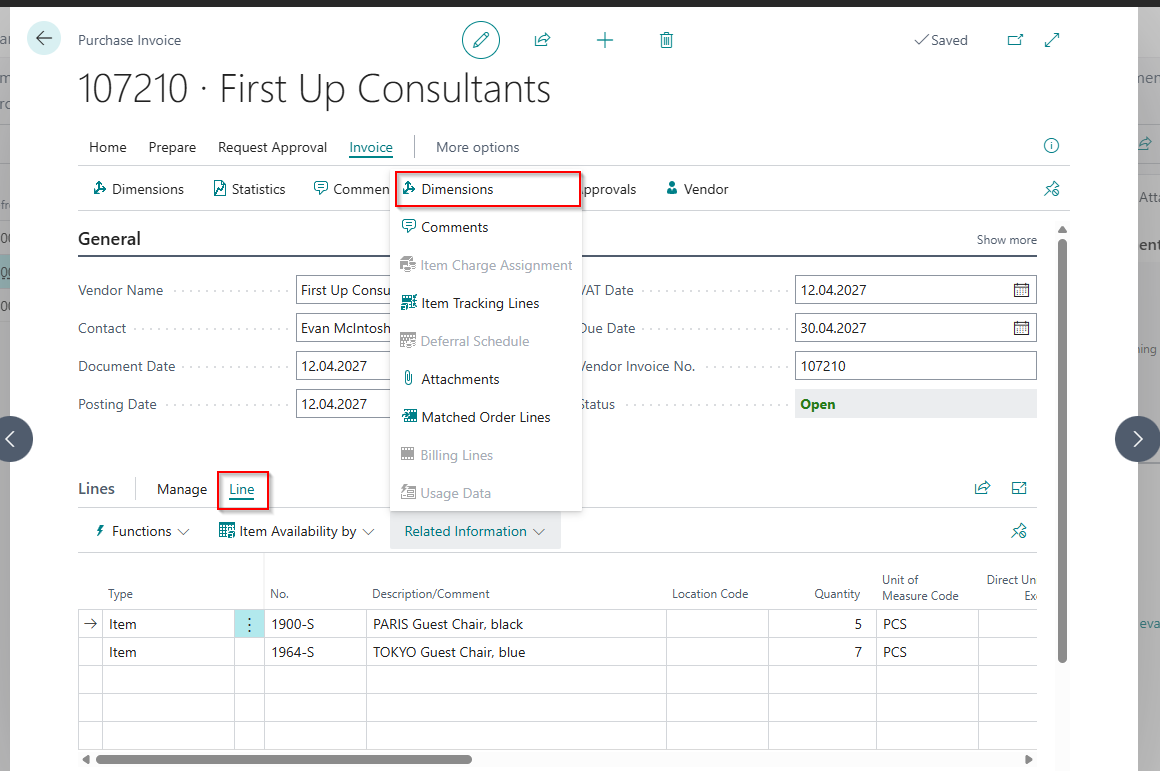Click the Contact field Evan McIntosh

click(343, 328)
